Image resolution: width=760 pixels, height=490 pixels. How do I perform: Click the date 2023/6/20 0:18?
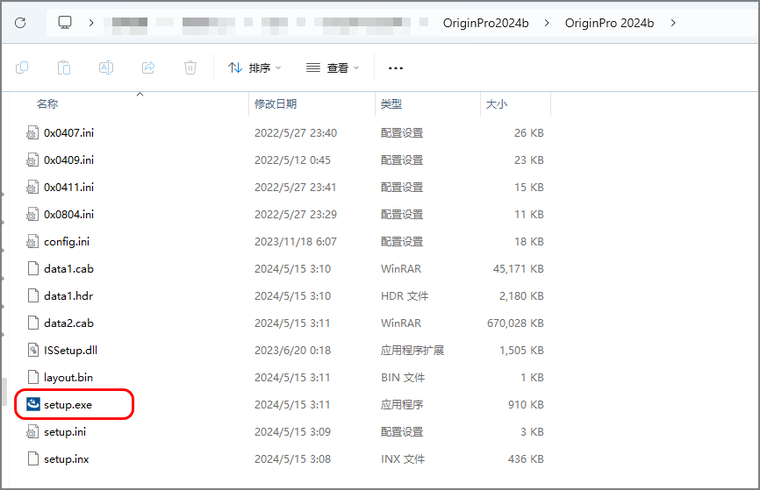293,350
